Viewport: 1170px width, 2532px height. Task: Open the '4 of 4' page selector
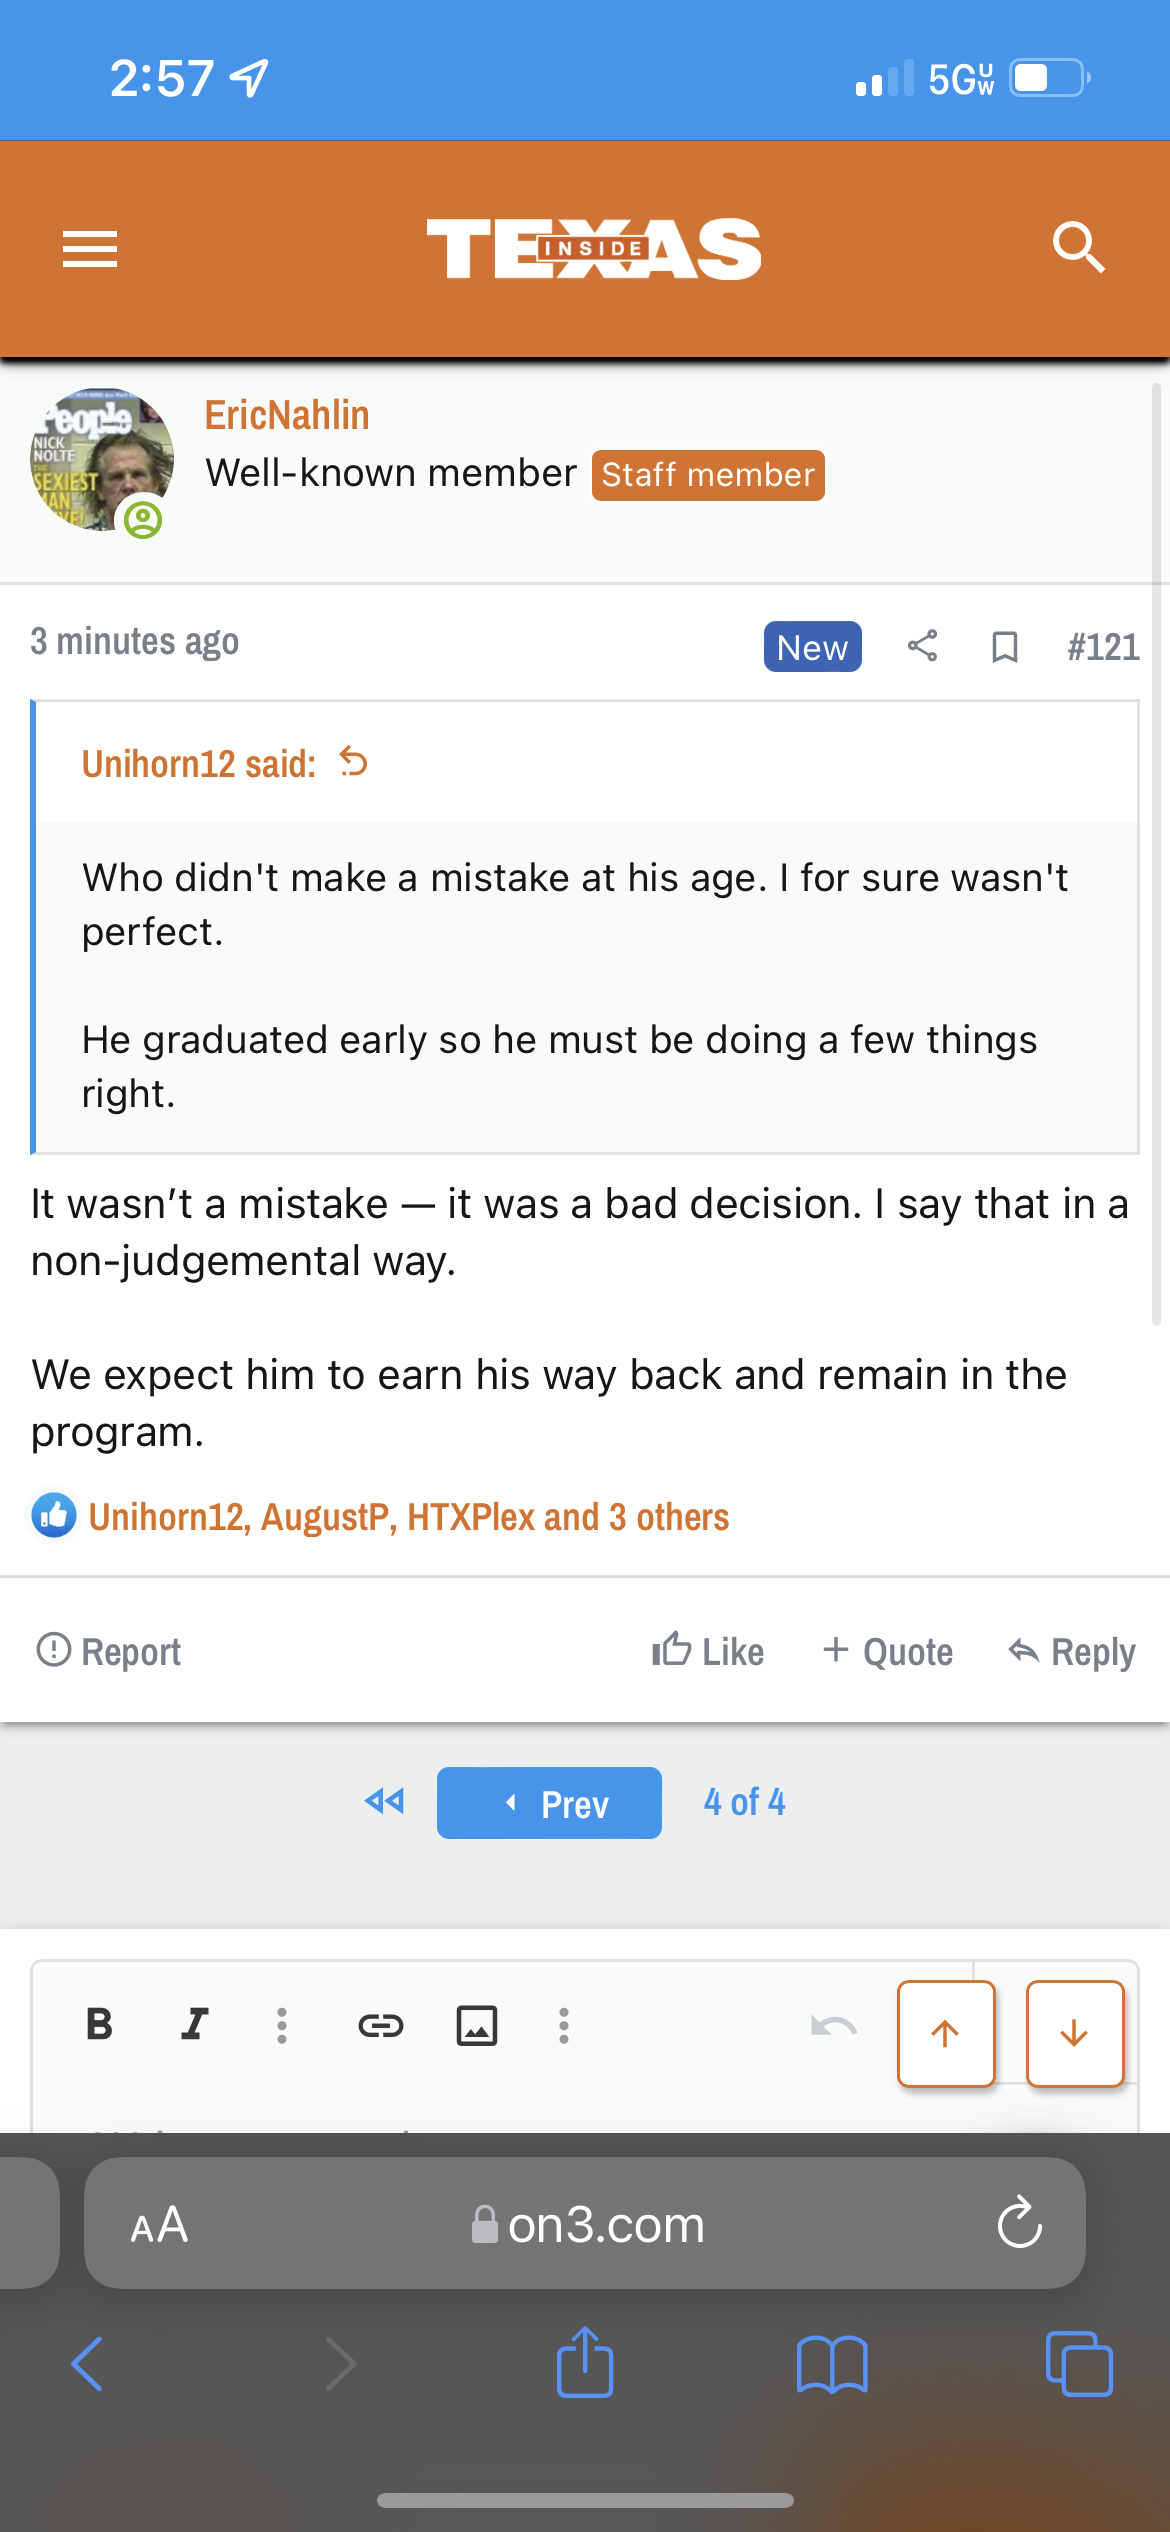click(744, 1802)
